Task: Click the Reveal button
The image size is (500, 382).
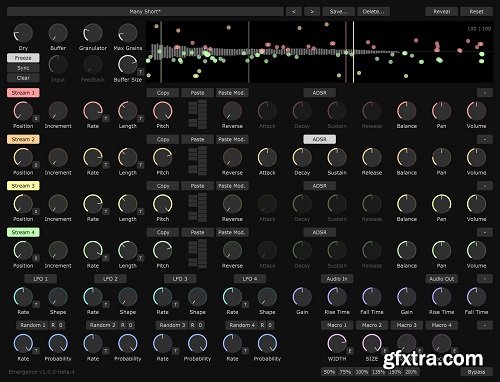Action: pos(442,12)
